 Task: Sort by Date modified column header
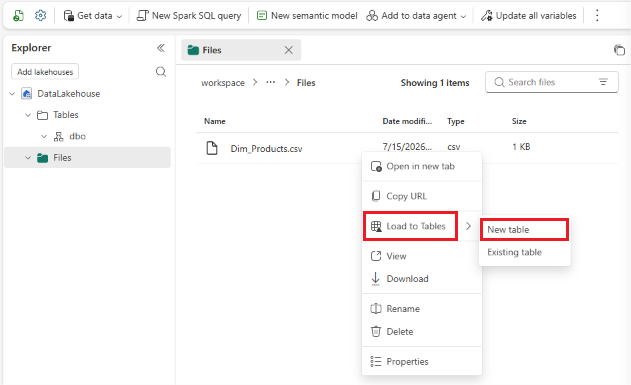click(407, 121)
